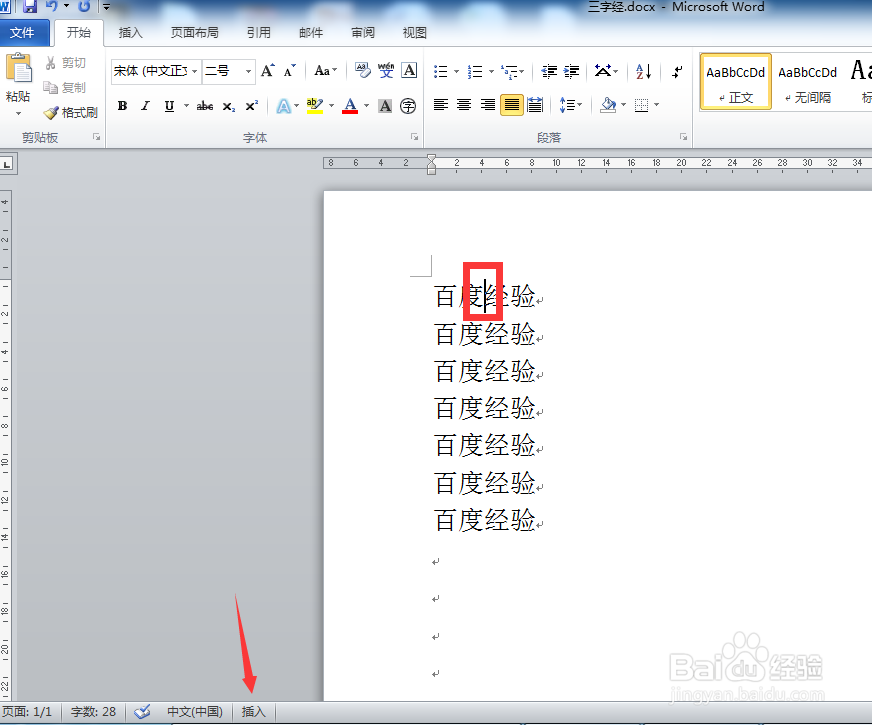Toggle Superscript formatting
Screen dimensions: 872x725
tap(251, 106)
